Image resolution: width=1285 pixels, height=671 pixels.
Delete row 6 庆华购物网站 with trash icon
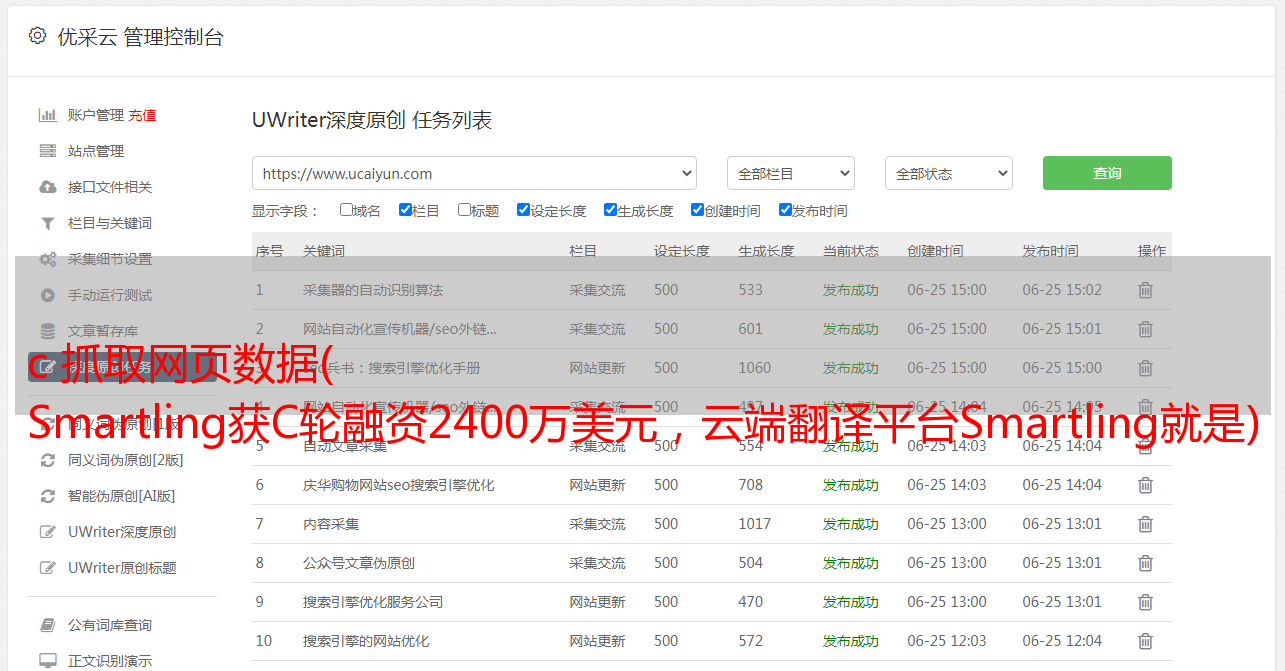[x=1145, y=485]
